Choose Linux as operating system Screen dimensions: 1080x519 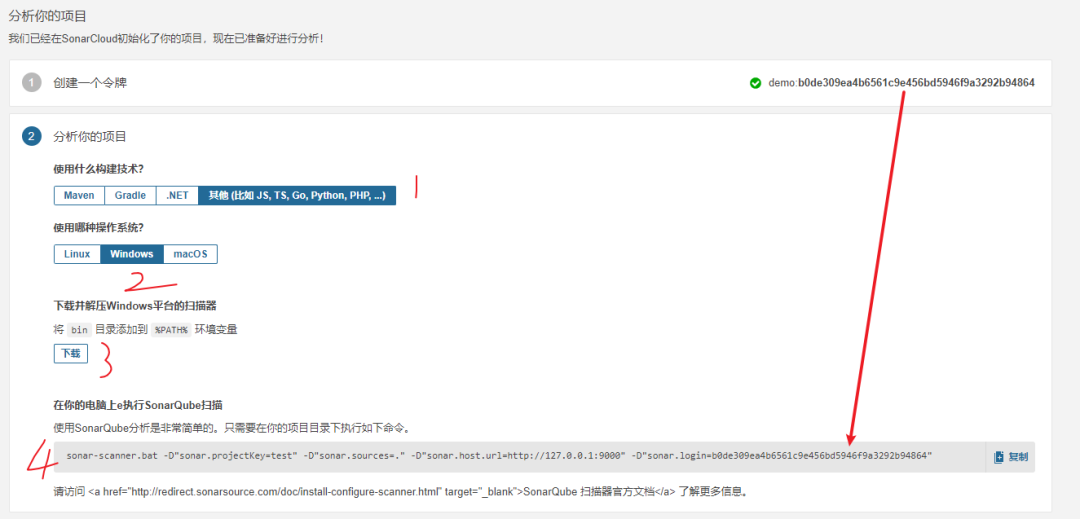[77, 254]
